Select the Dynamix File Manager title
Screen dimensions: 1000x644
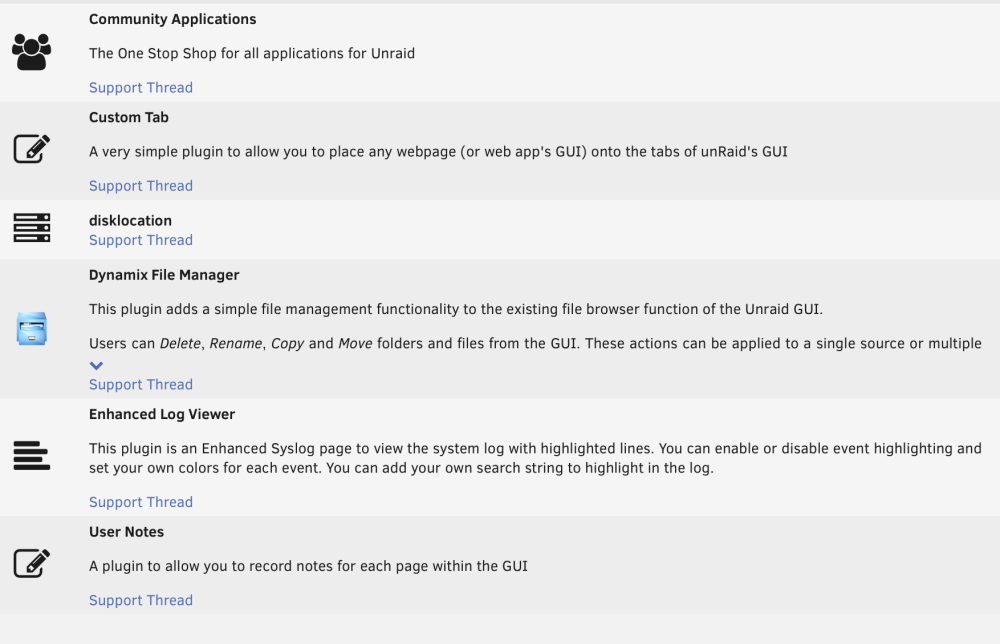click(164, 275)
